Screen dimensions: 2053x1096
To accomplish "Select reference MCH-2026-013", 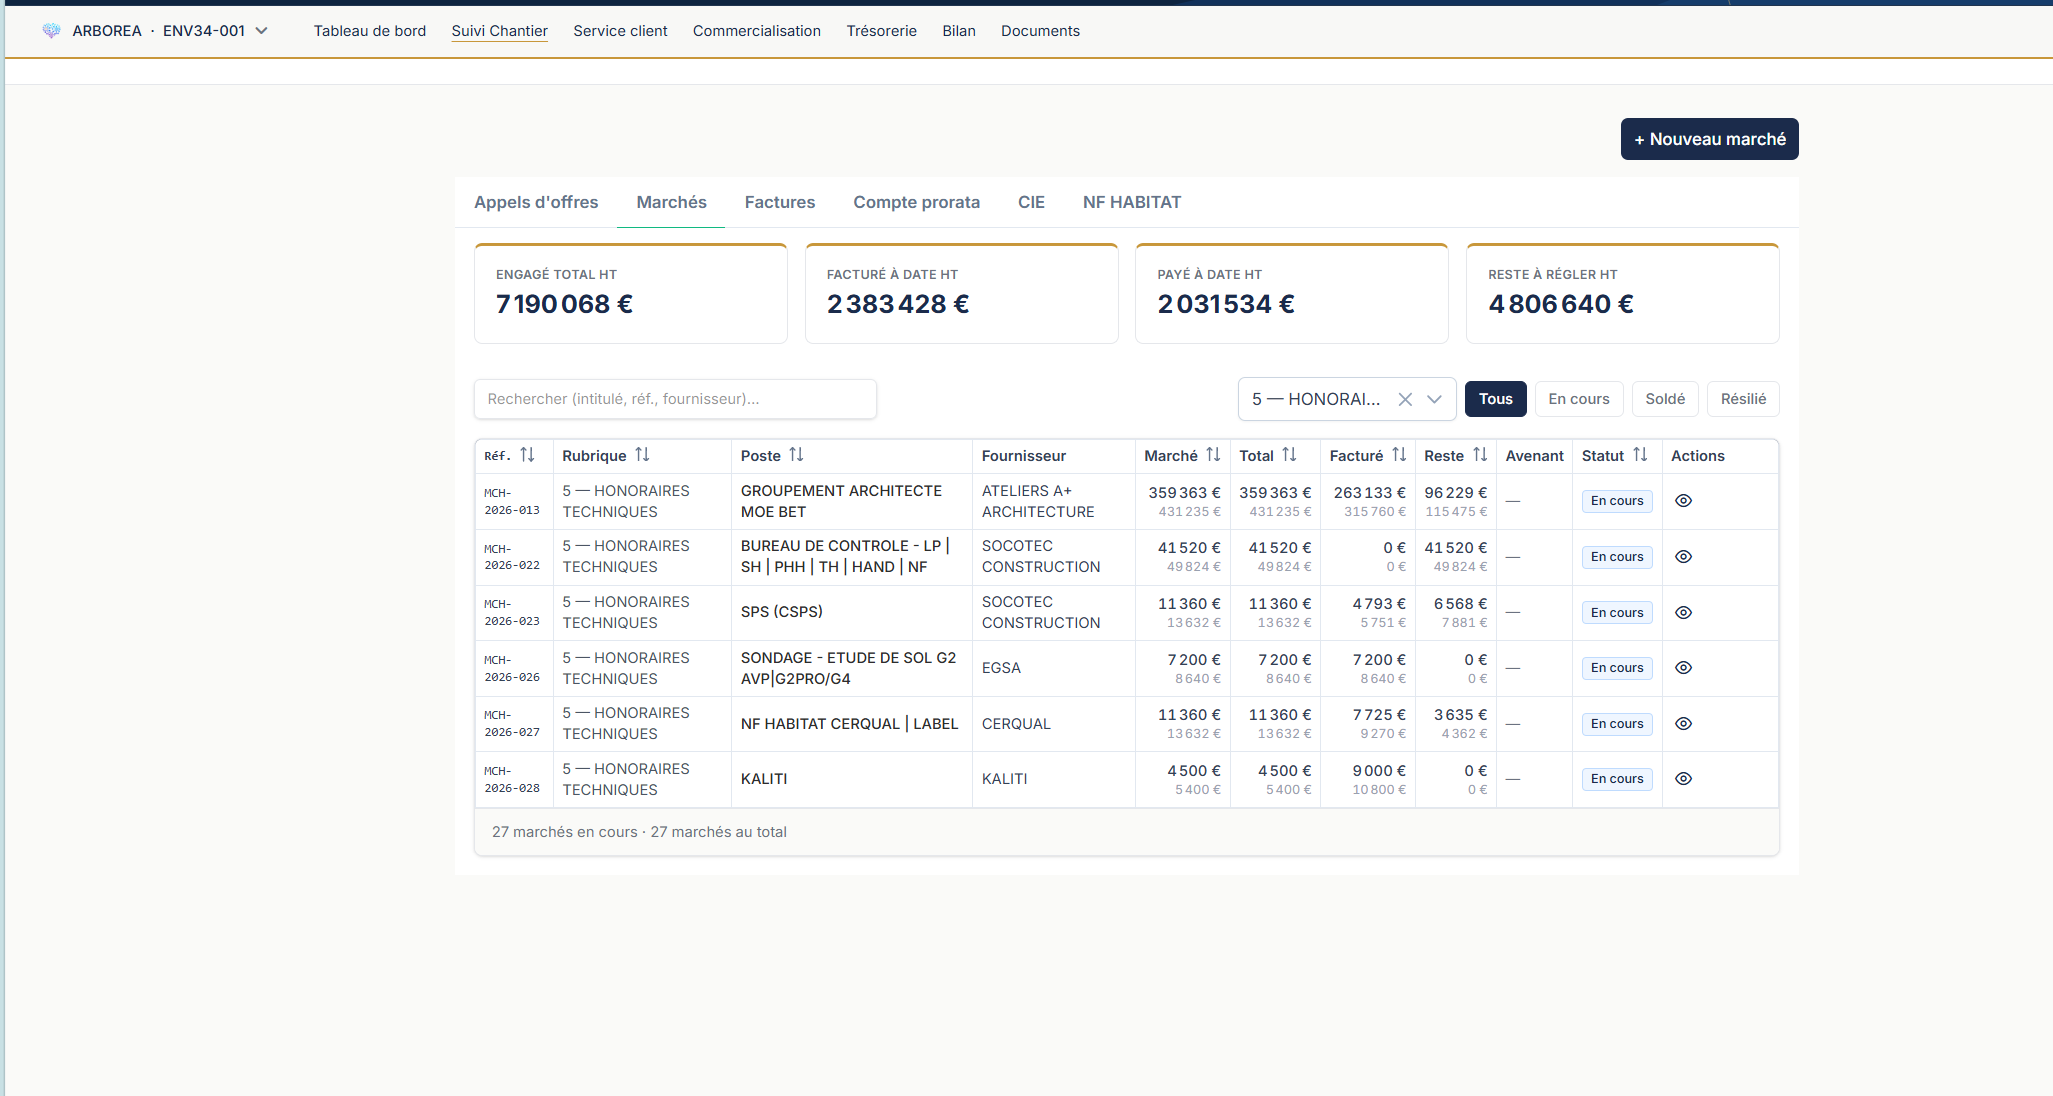I will click(512, 501).
